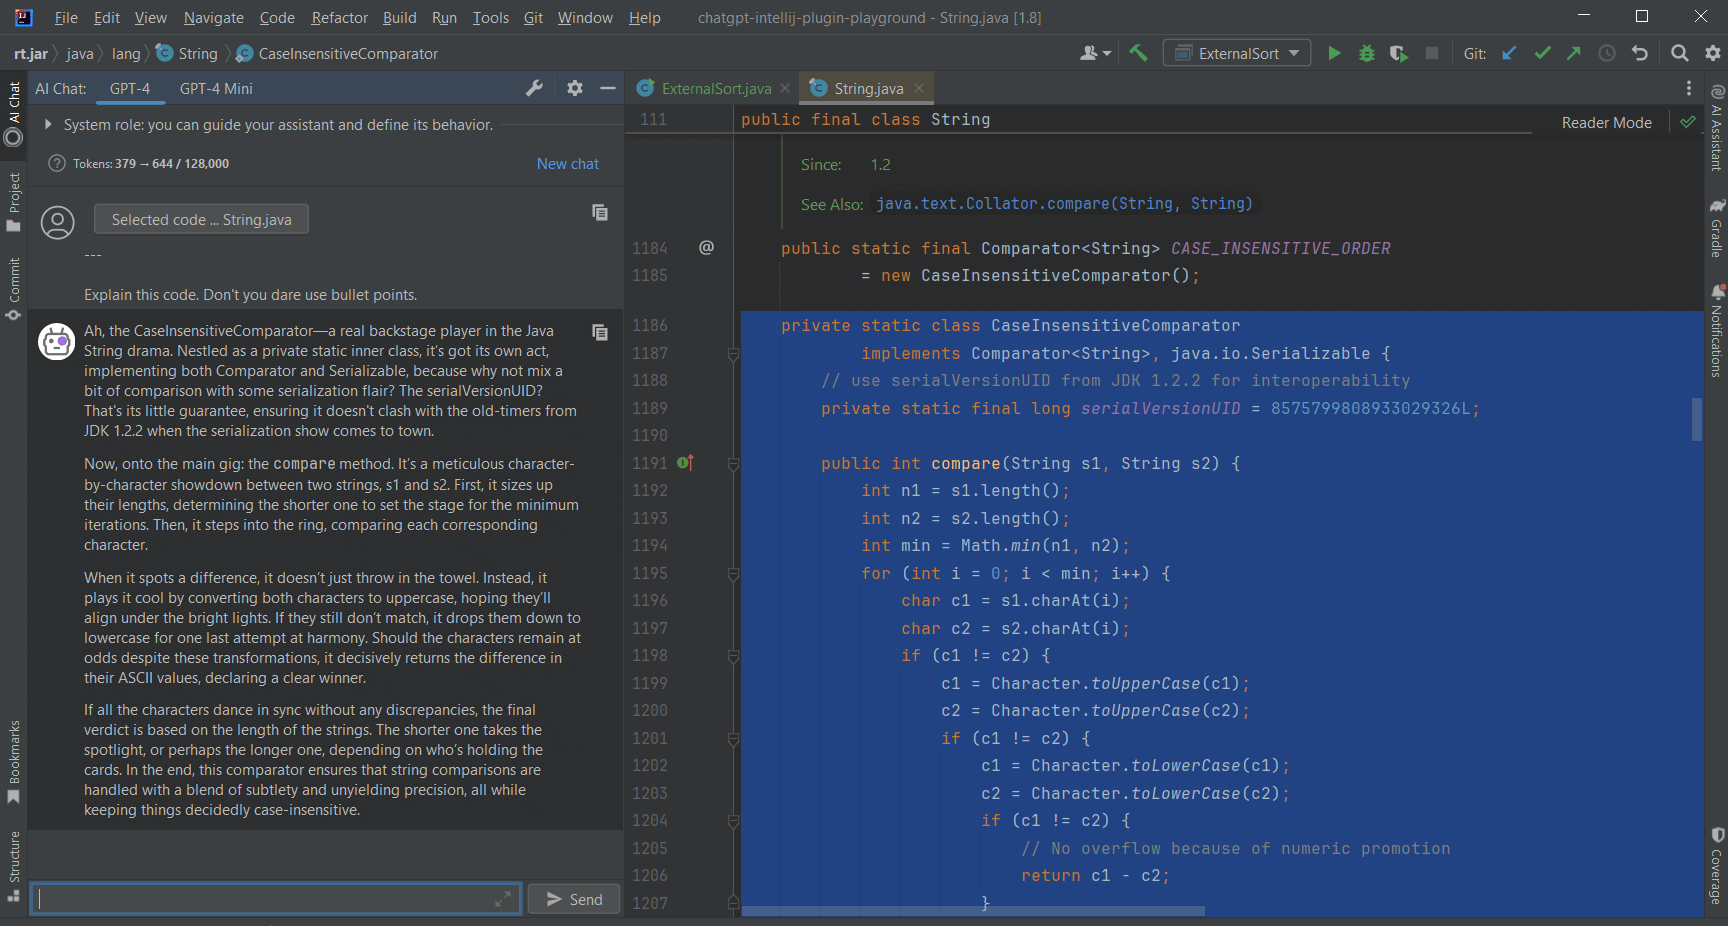Viewport: 1728px width, 926px height.
Task: Open the ExternalSort run configuration dropdown
Action: tap(1237, 53)
